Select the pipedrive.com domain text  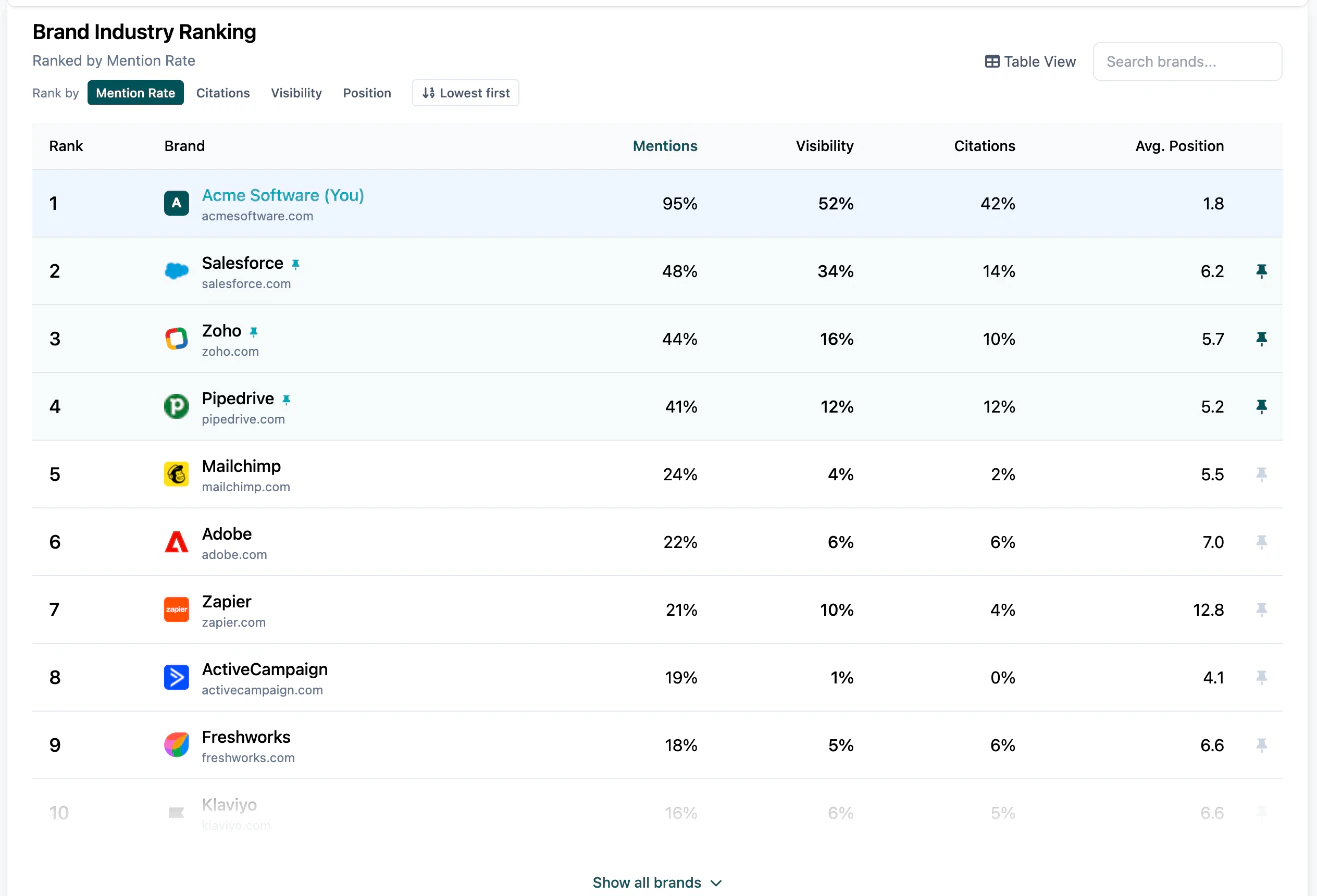[243, 420]
